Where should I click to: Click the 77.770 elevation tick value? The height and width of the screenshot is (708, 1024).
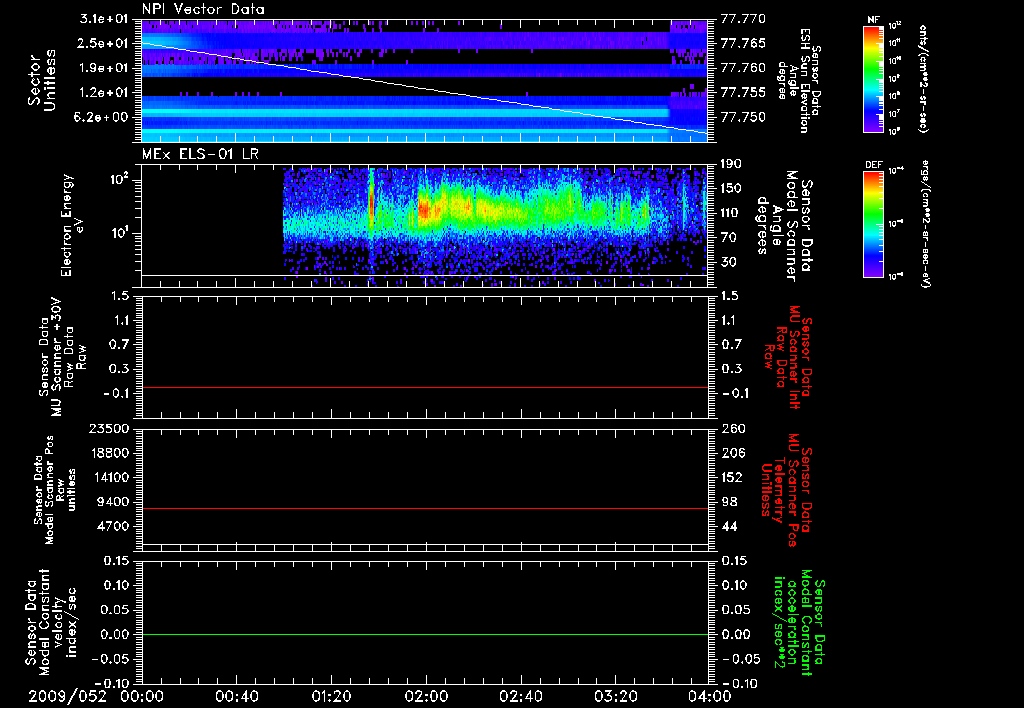(743, 19)
